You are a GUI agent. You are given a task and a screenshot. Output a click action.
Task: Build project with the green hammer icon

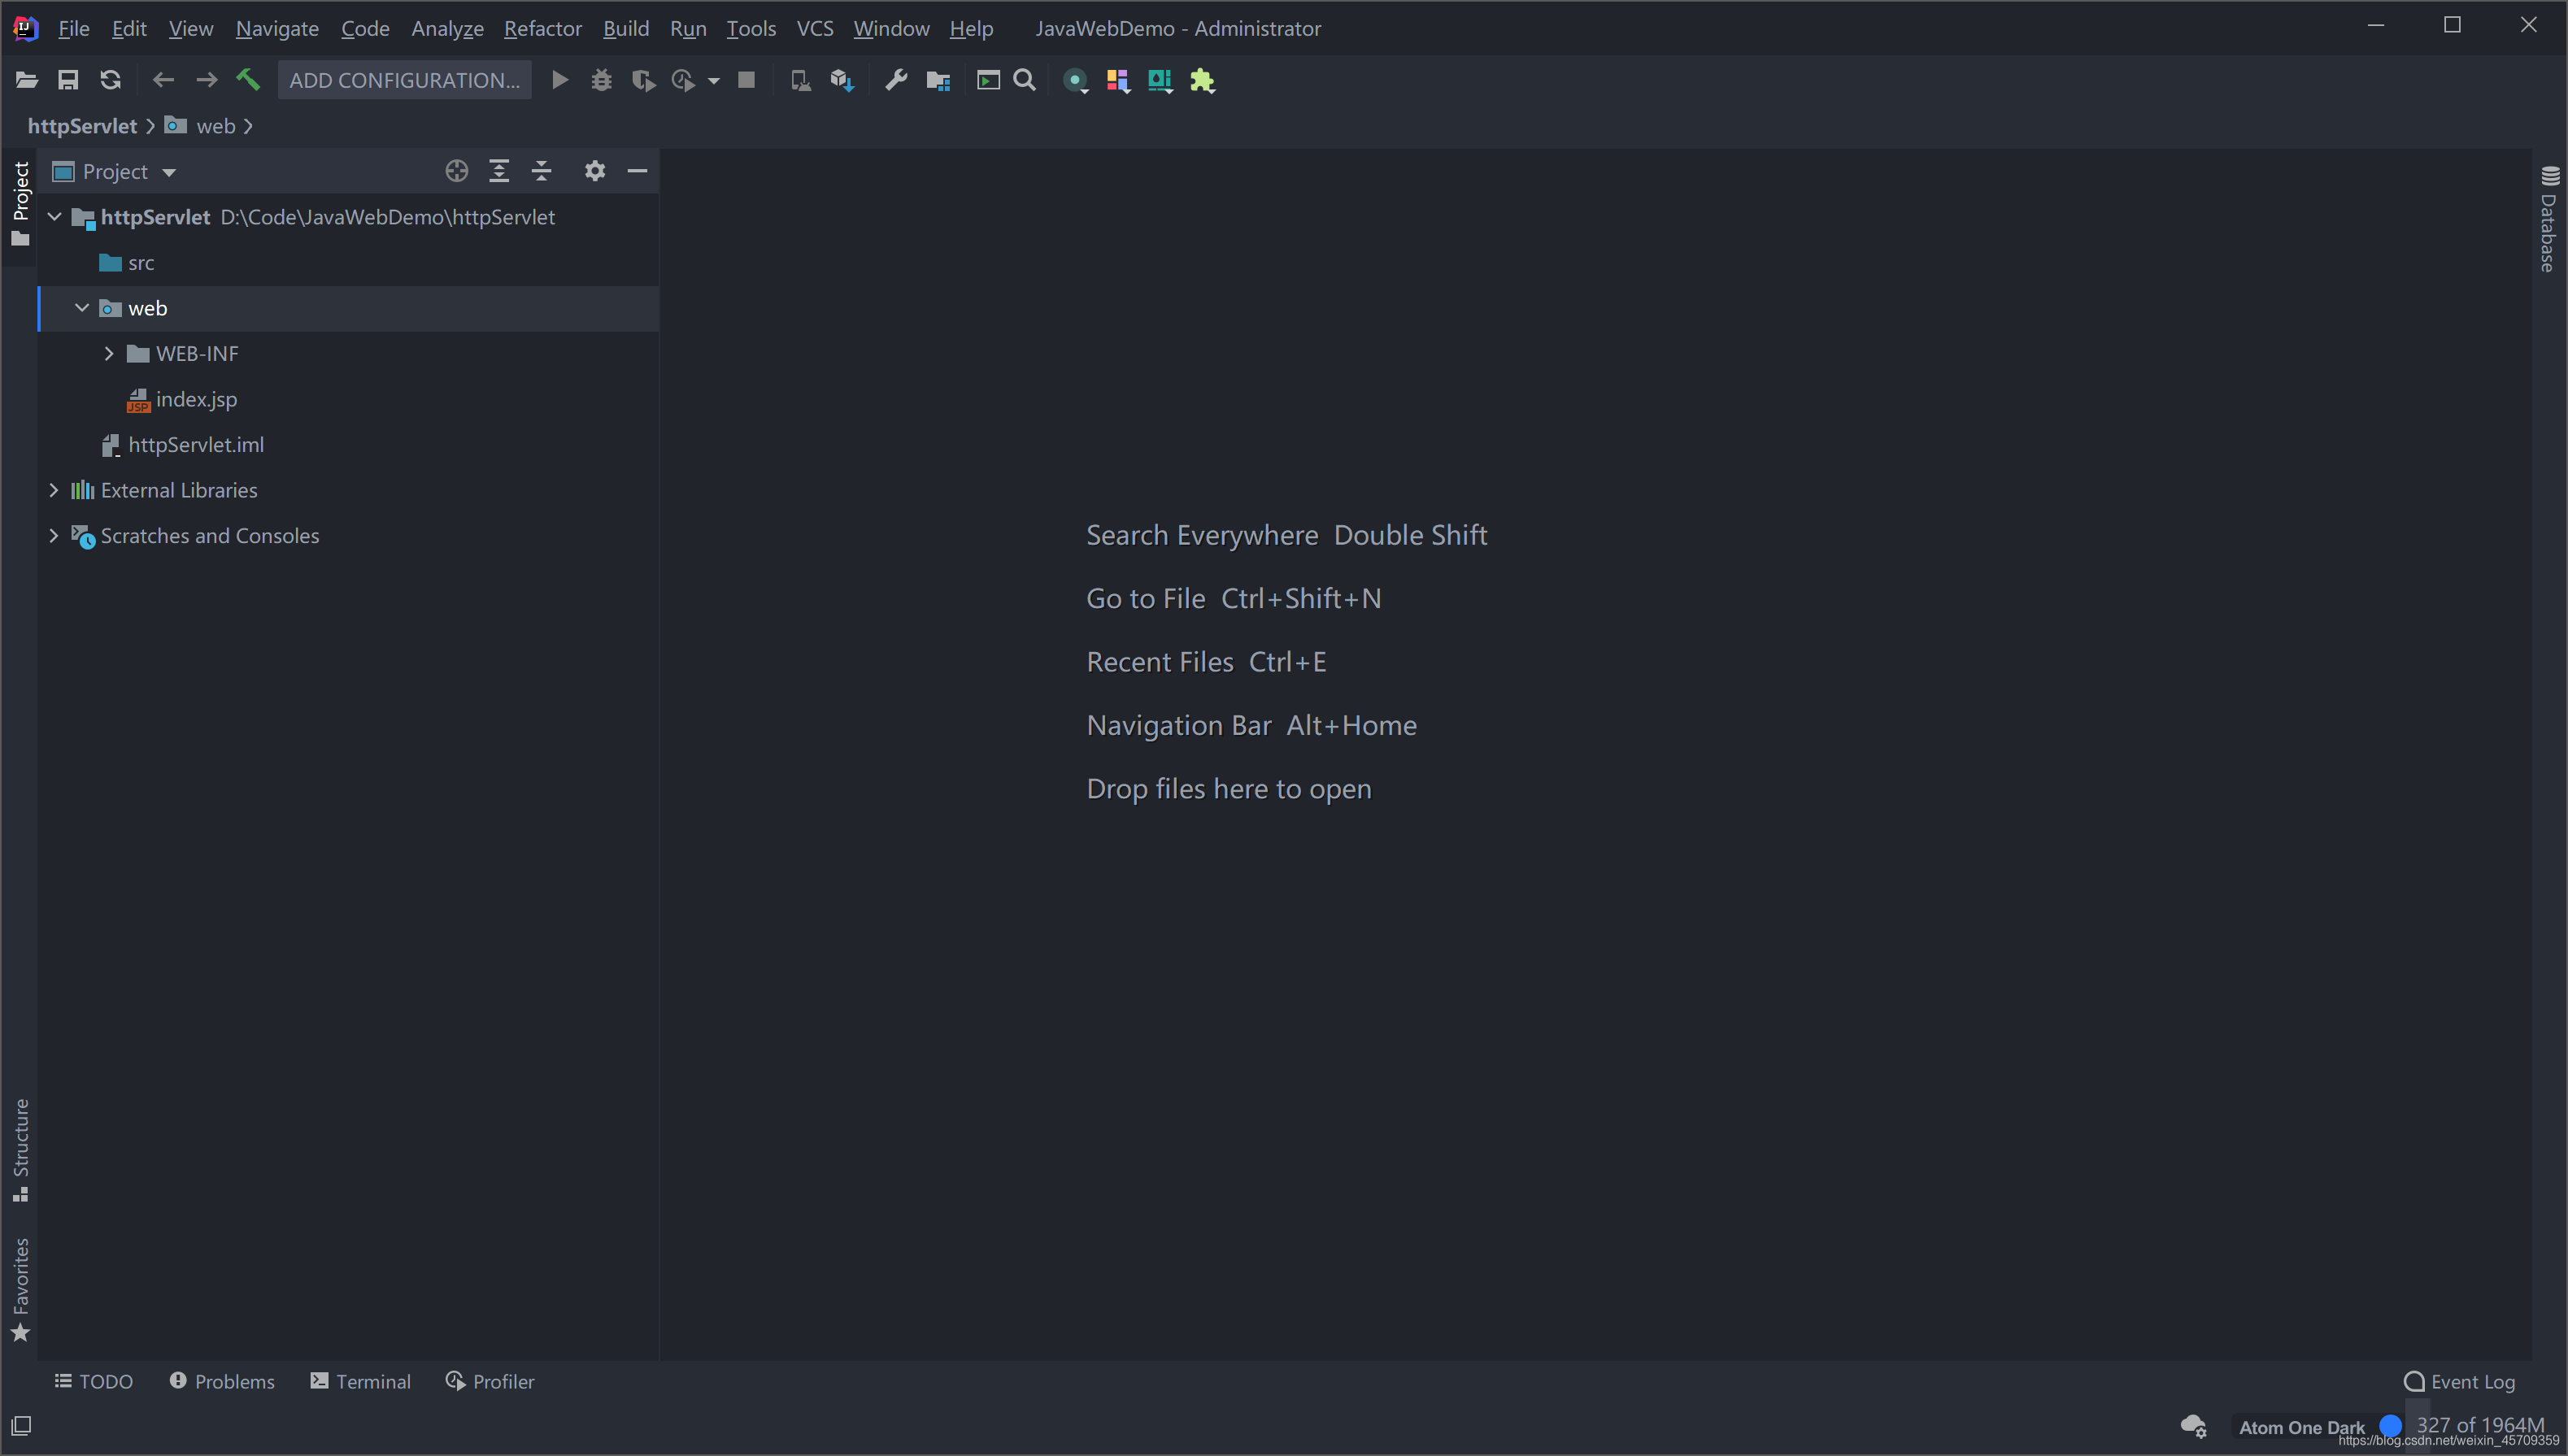tap(248, 80)
